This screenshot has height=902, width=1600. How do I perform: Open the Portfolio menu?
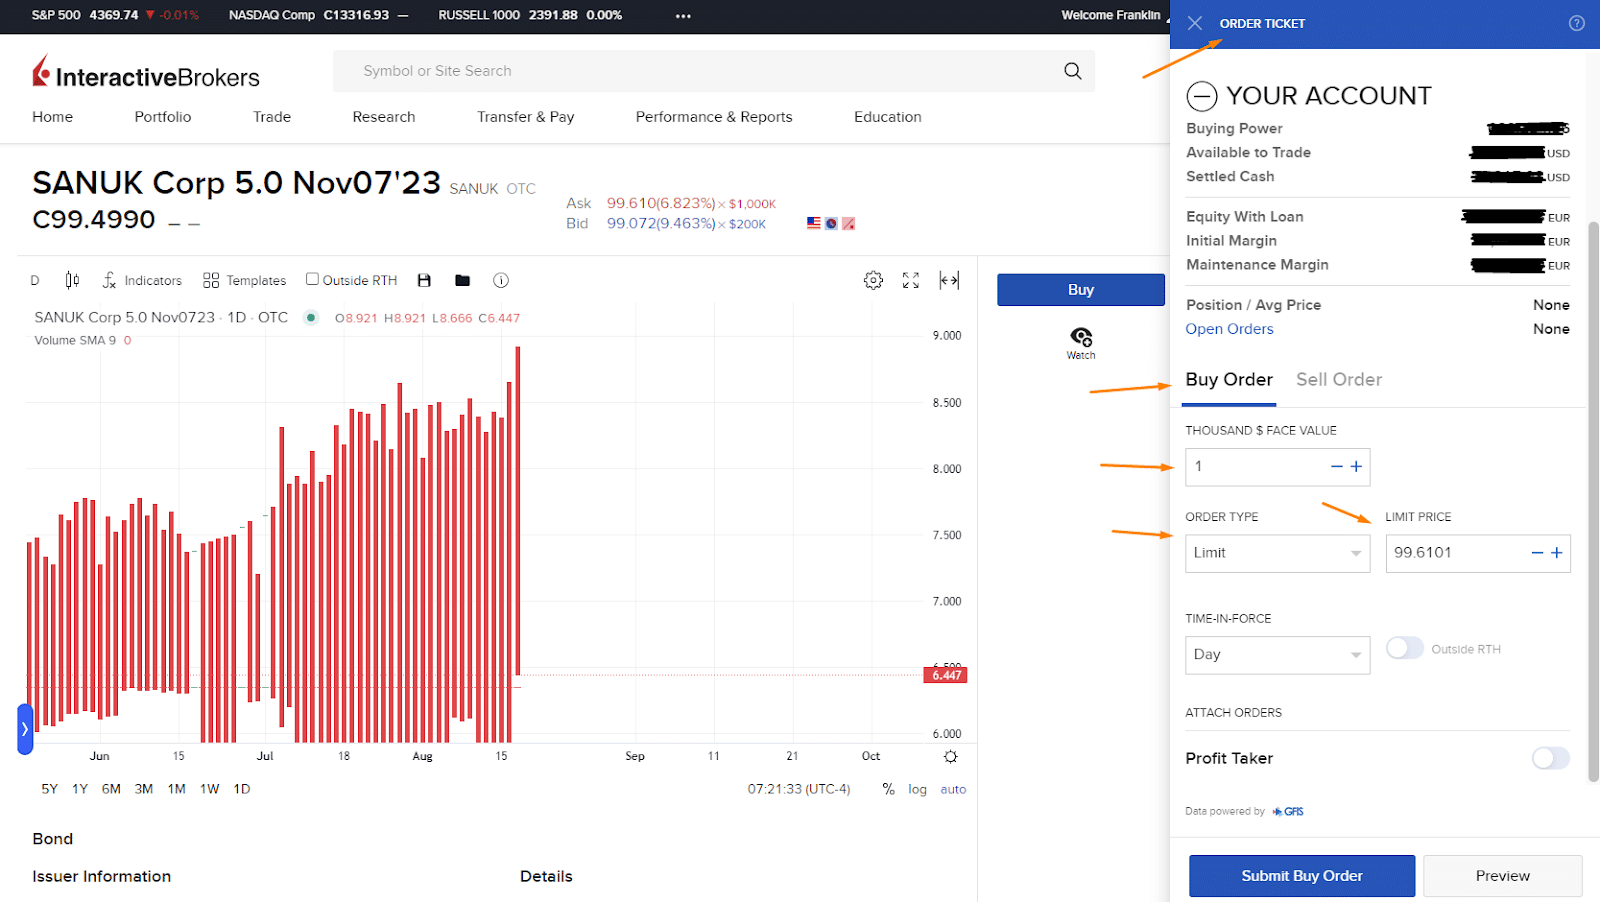[163, 117]
